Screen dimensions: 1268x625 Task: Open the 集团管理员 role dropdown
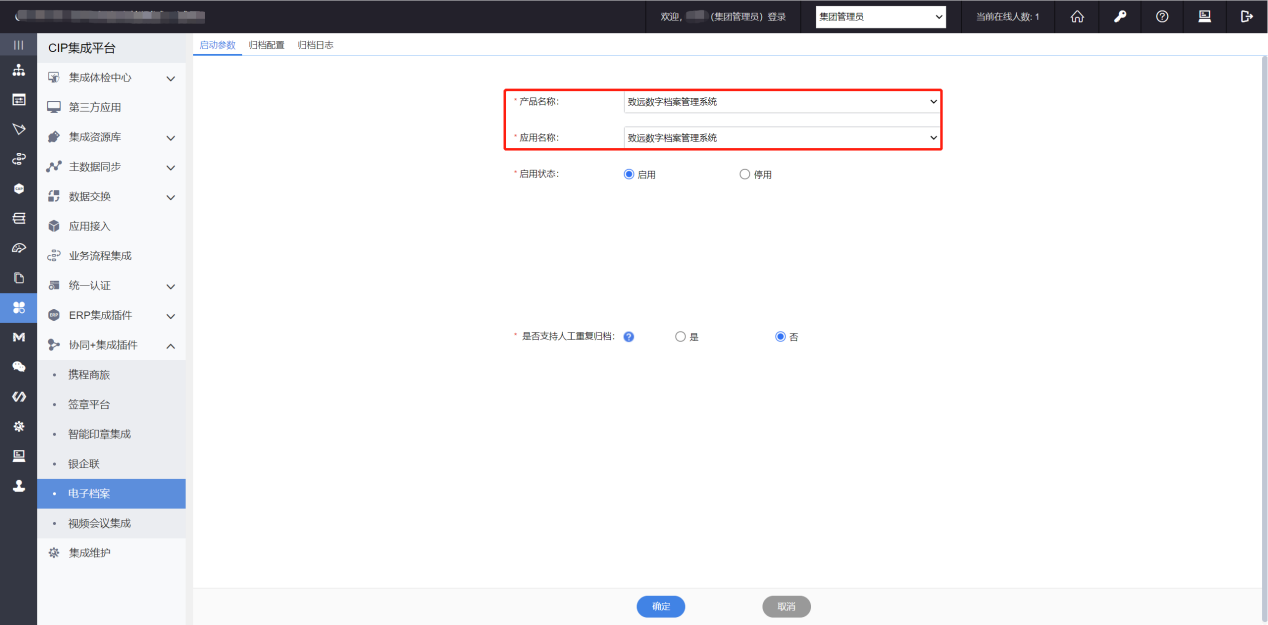pyautogui.click(x=881, y=16)
